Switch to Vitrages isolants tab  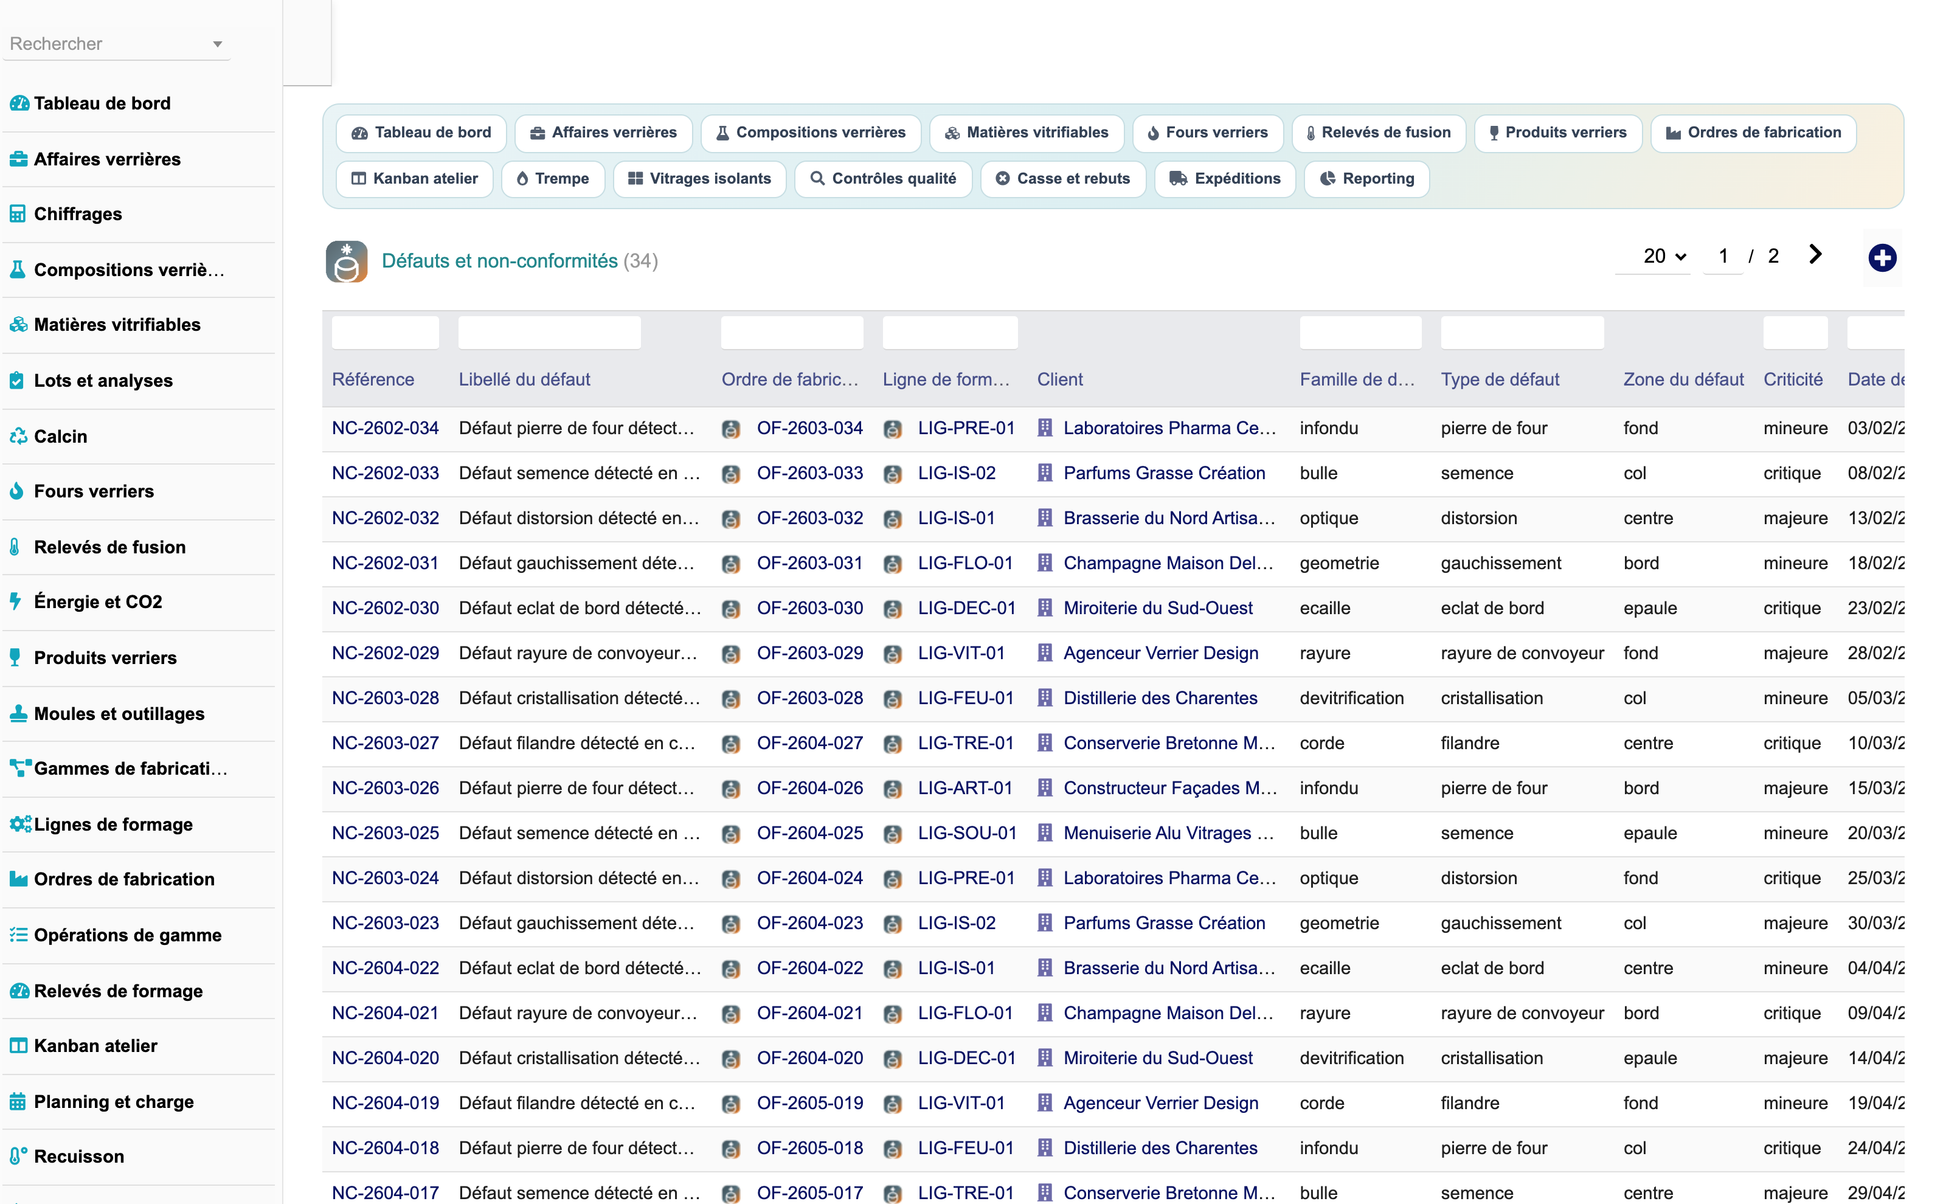[x=700, y=179]
